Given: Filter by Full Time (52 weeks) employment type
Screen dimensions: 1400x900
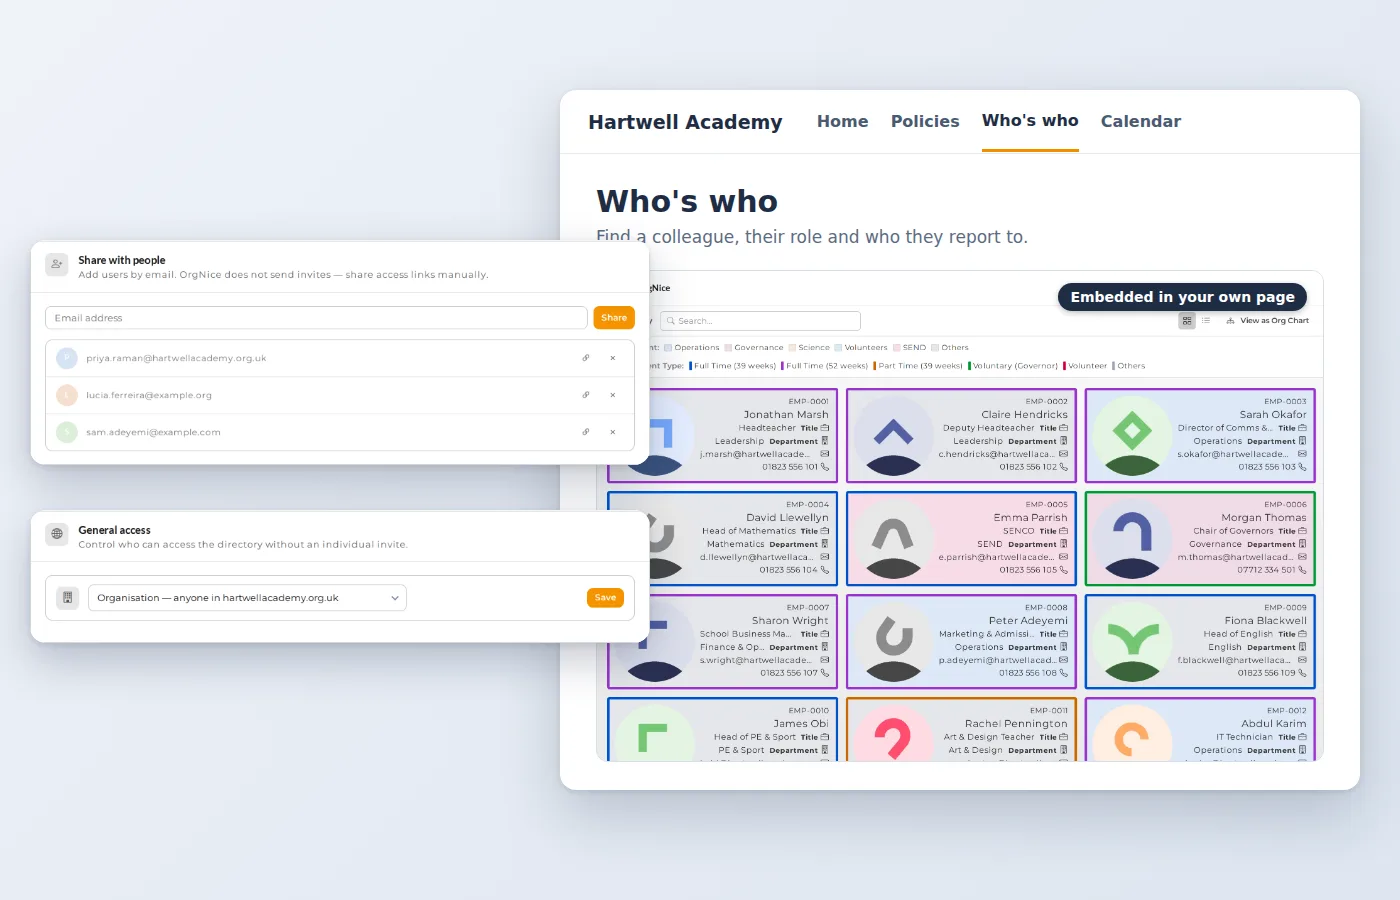Looking at the screenshot, I should click(824, 366).
